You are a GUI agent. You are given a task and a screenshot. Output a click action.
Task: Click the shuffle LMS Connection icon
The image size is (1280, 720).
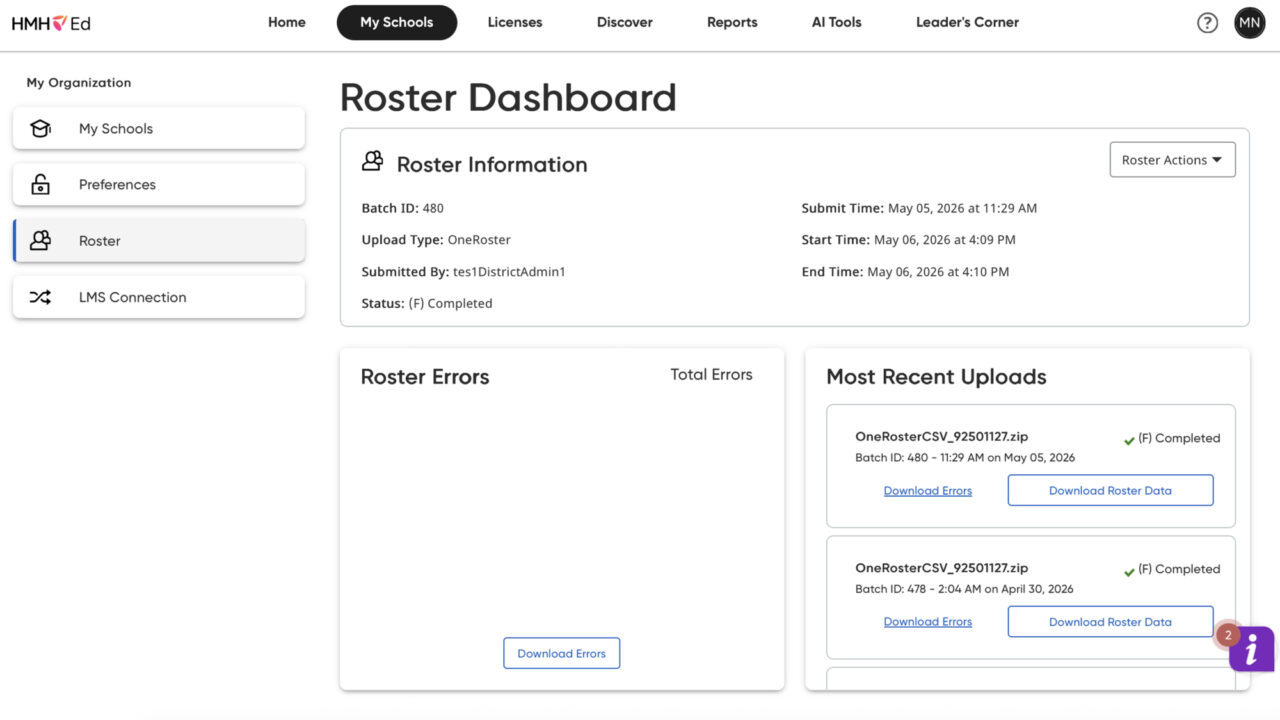point(40,297)
